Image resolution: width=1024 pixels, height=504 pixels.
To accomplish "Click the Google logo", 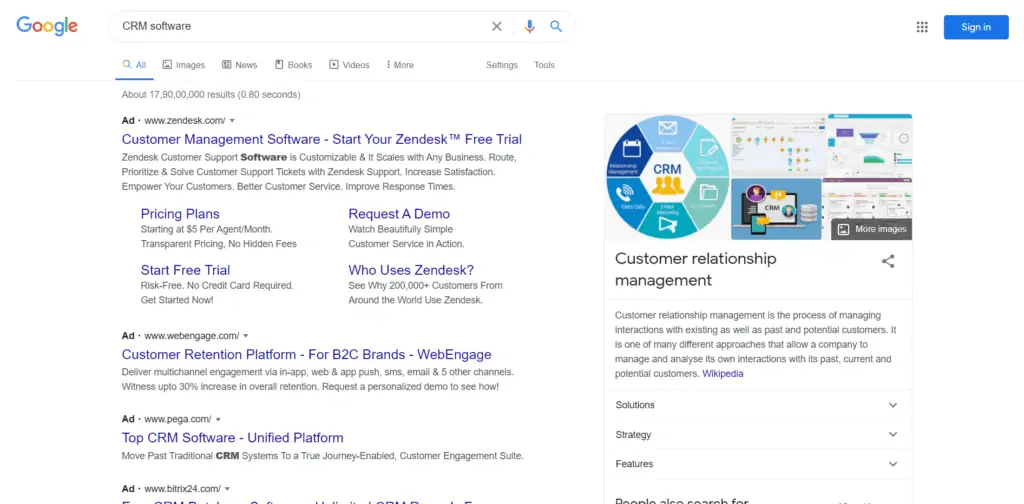I will pyautogui.click(x=47, y=26).
